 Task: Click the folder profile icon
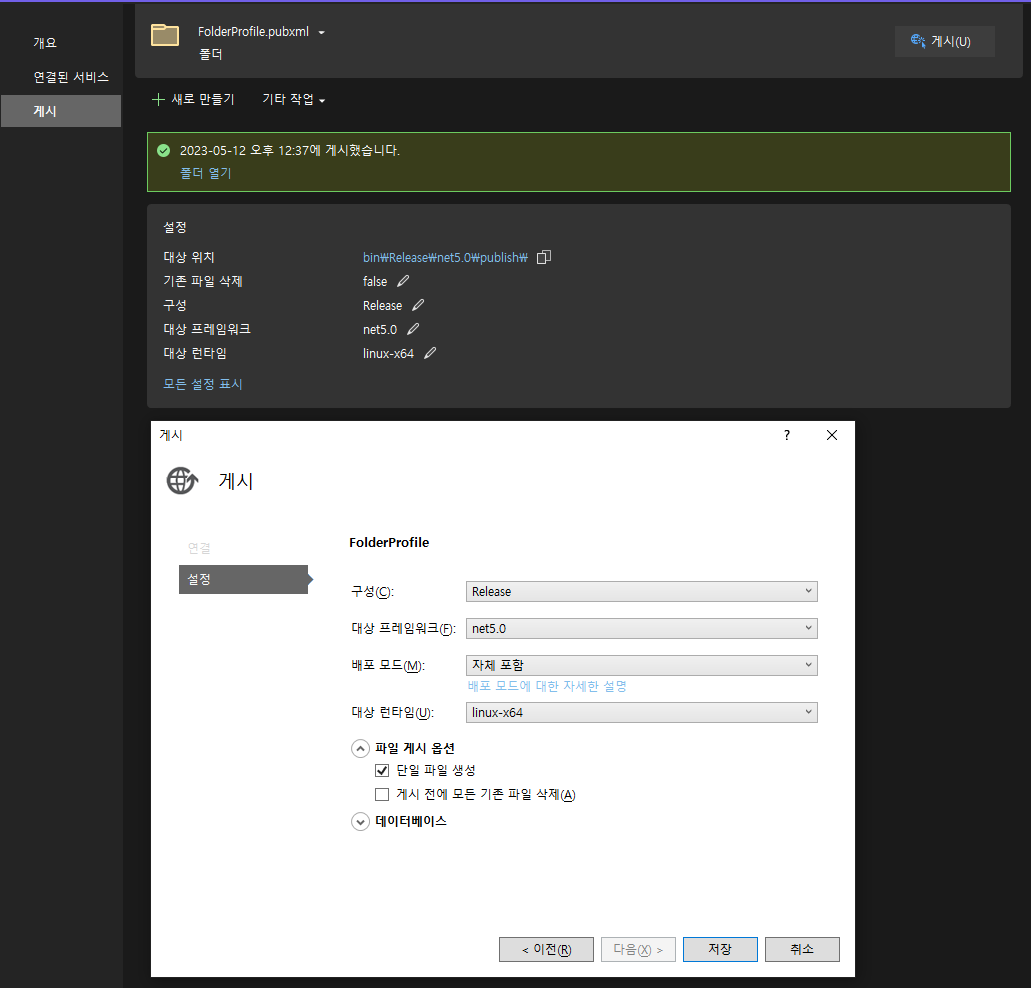click(x=164, y=35)
